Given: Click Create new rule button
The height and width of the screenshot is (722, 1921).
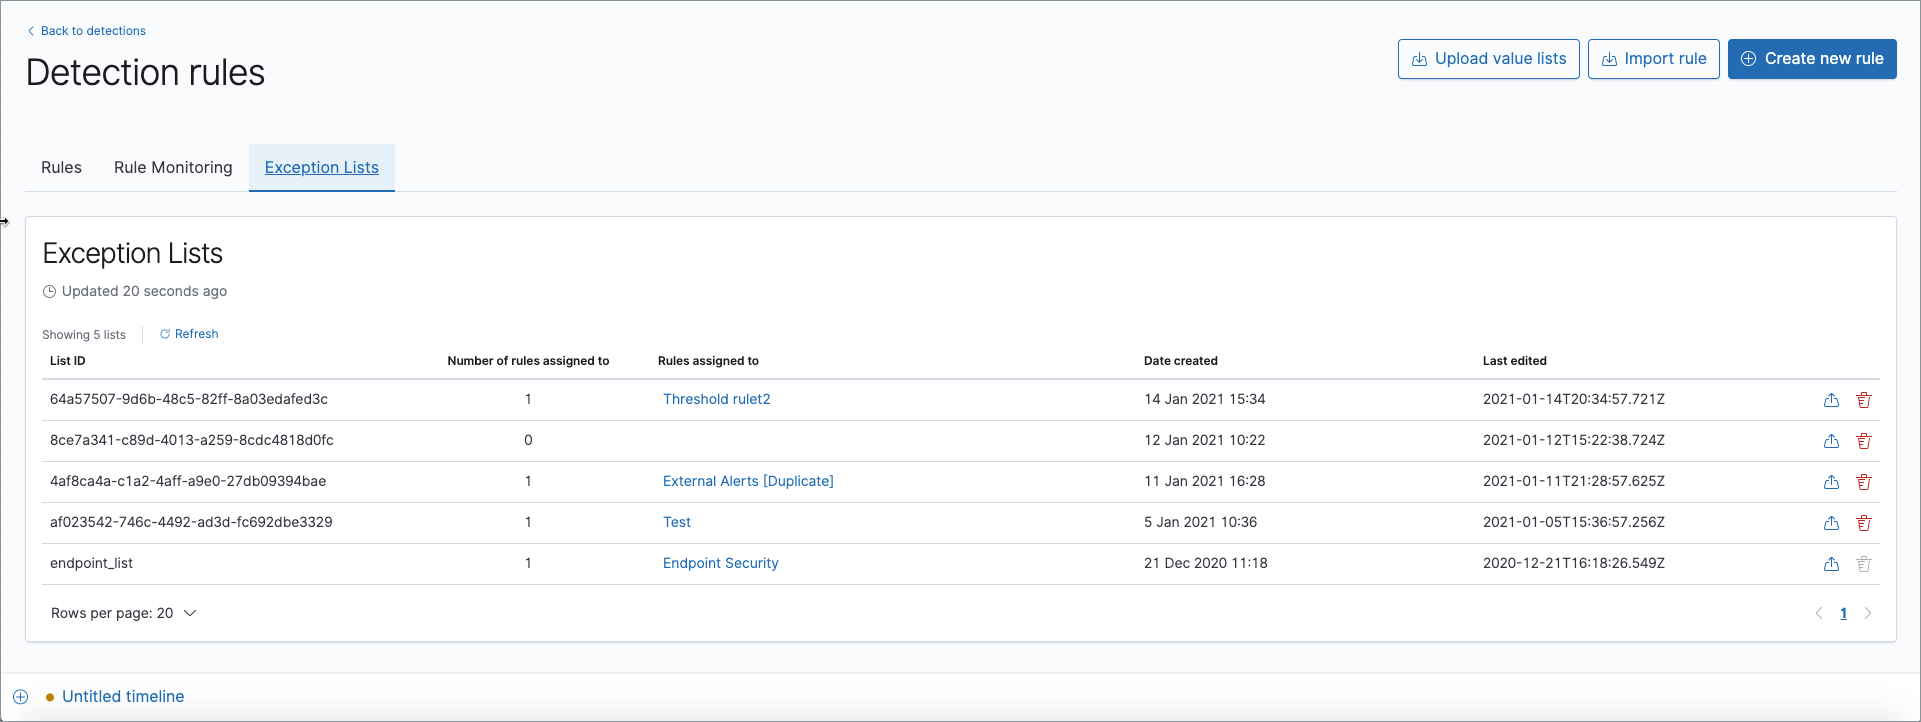Looking at the screenshot, I should tap(1812, 59).
